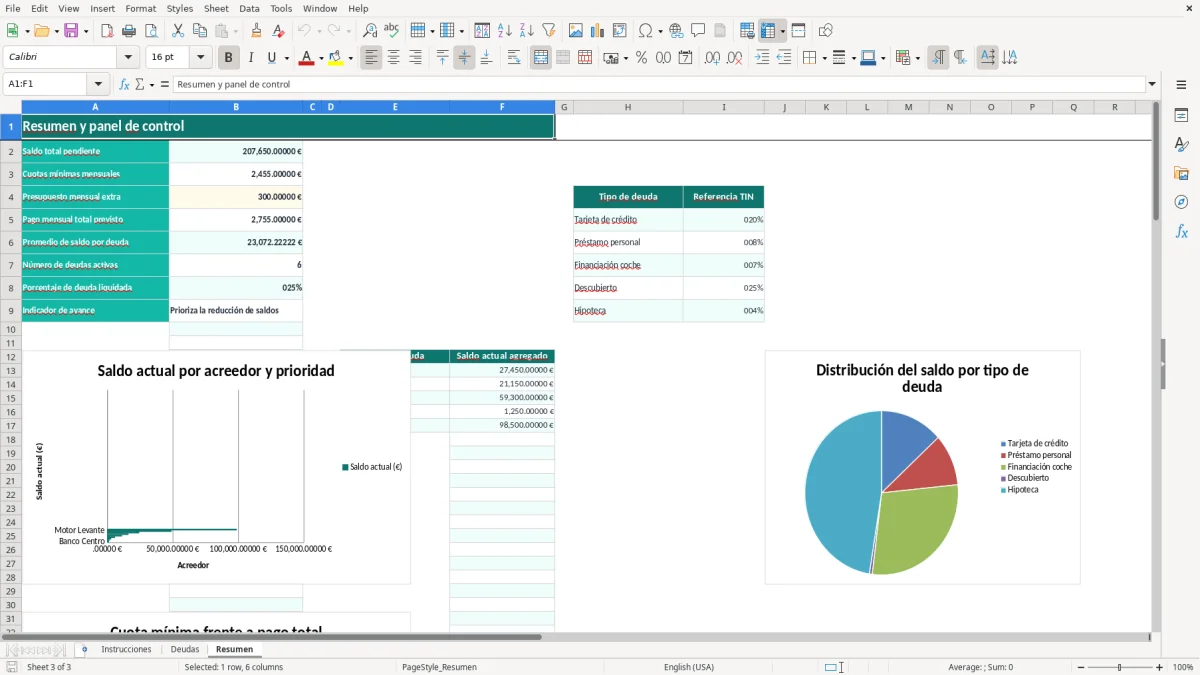Open the background color dropdown arrow
The width and height of the screenshot is (1200, 675).
pos(350,58)
